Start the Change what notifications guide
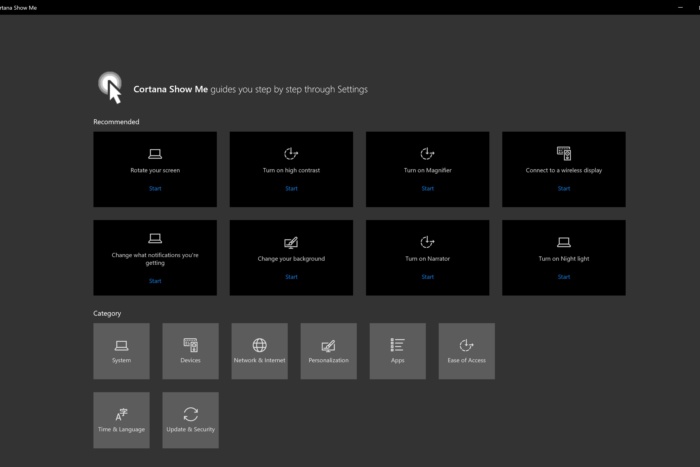 [155, 281]
